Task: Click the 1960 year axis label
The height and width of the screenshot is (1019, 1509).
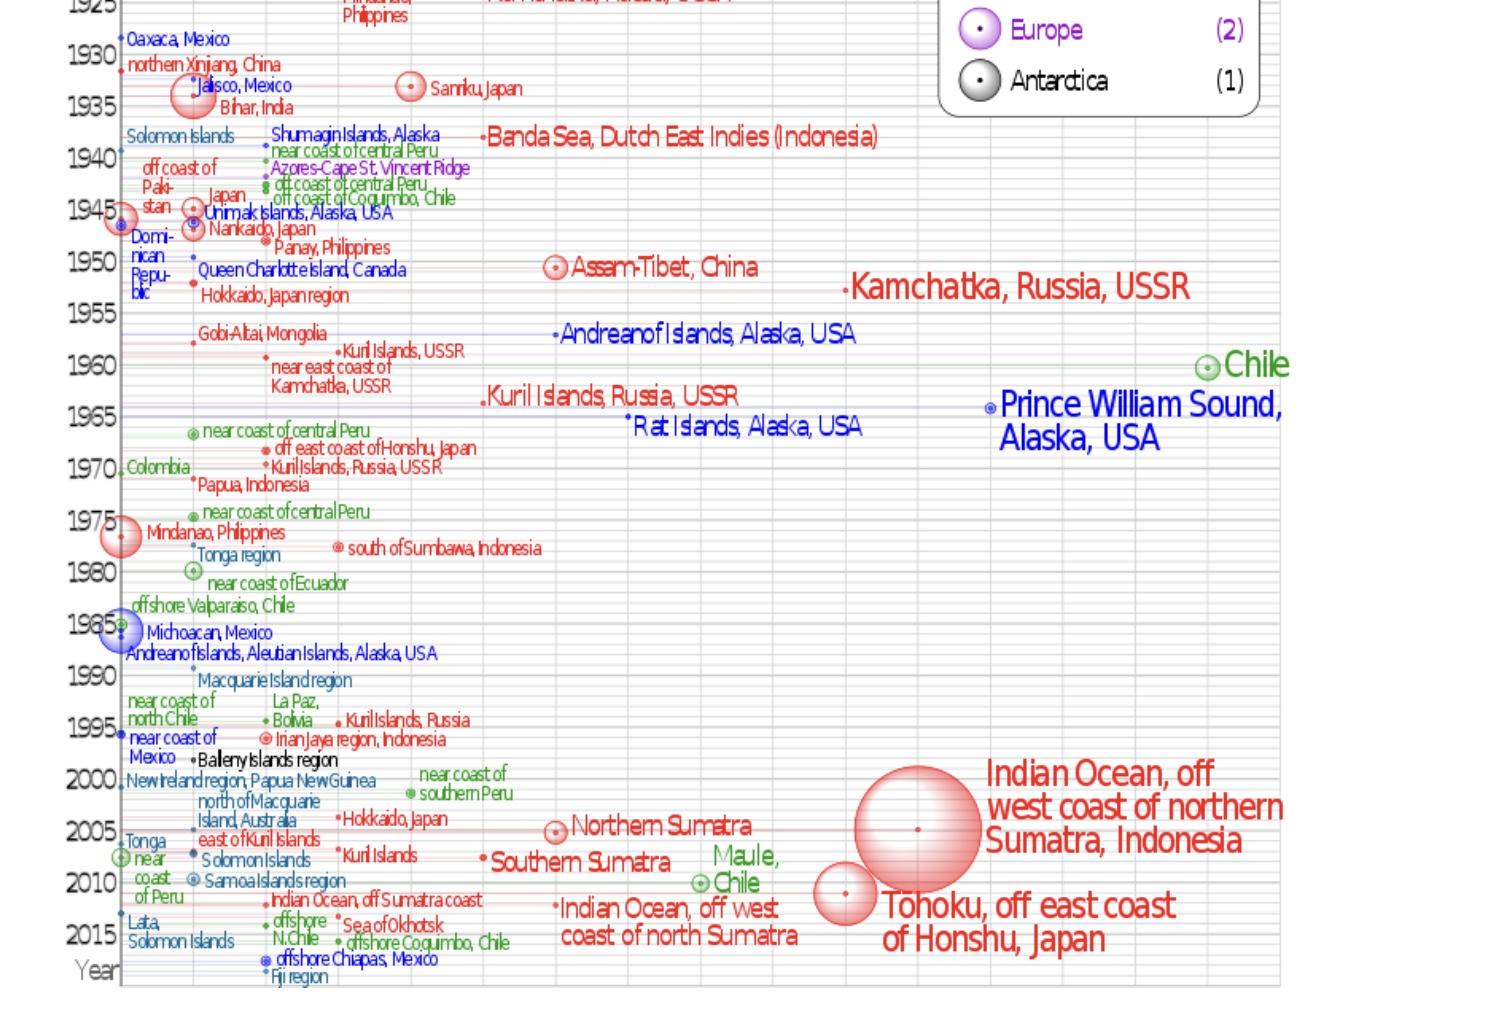Action: point(91,365)
